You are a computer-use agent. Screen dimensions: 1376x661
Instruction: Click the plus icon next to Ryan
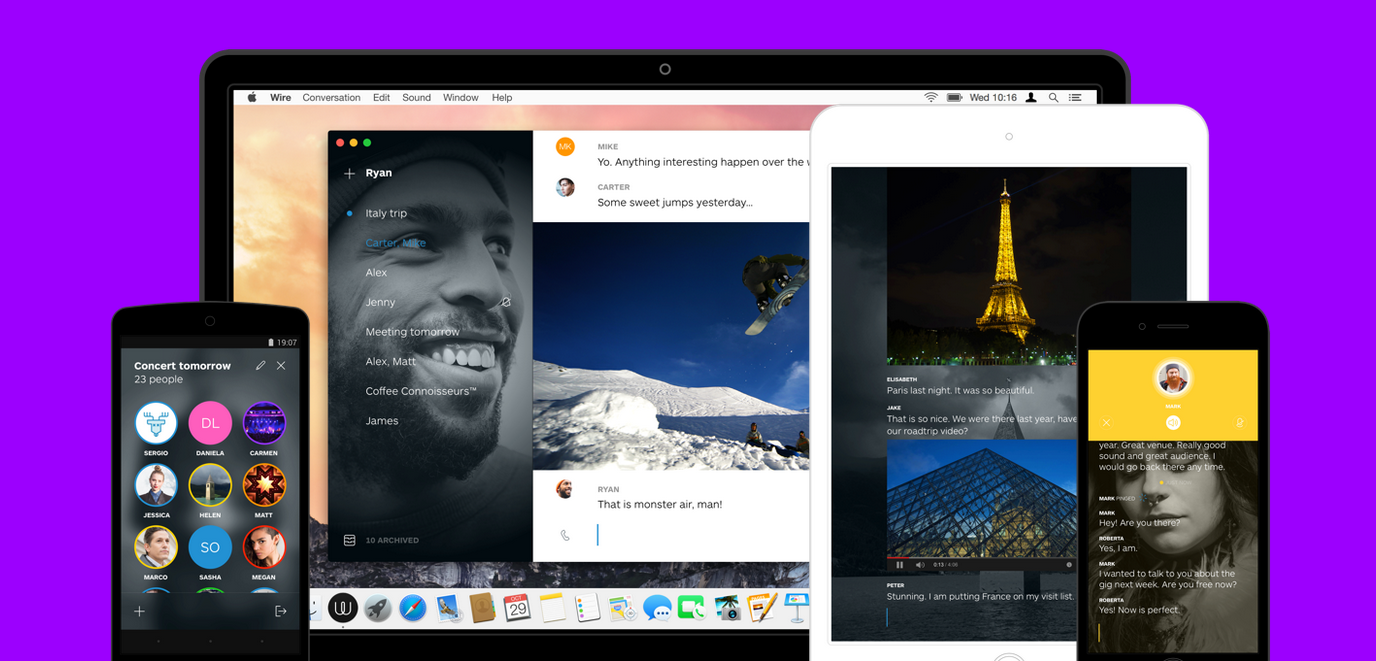349,174
